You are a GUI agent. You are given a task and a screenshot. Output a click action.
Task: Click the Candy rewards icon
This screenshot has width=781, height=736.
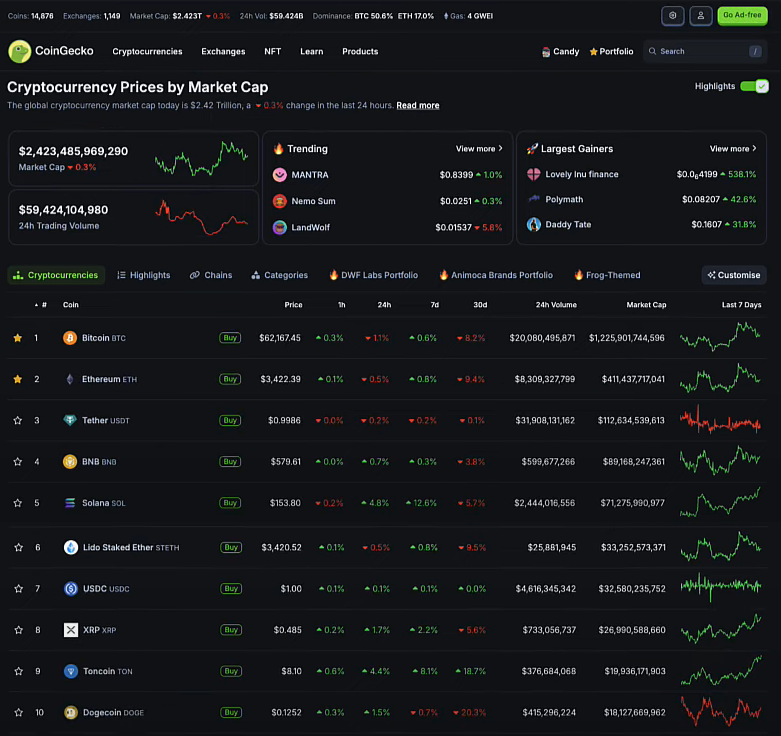coord(546,52)
